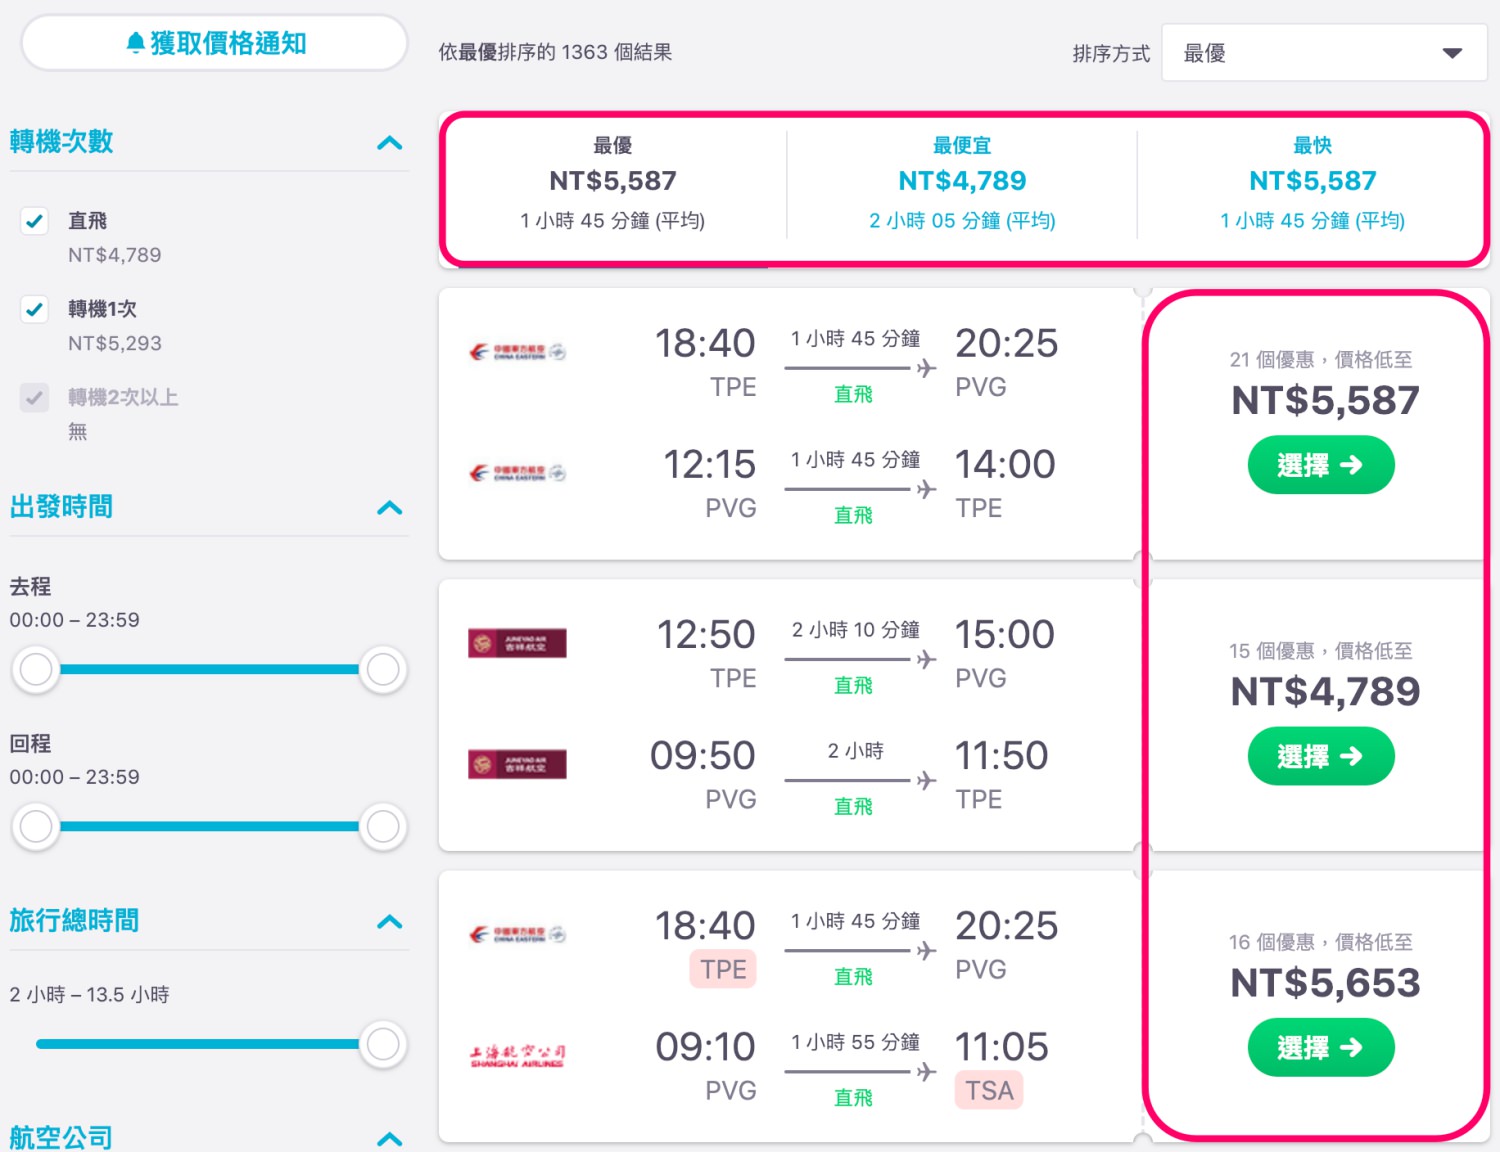
Task: Click Shanghai Airlines logo on 09:10 flight
Action: click(518, 1056)
